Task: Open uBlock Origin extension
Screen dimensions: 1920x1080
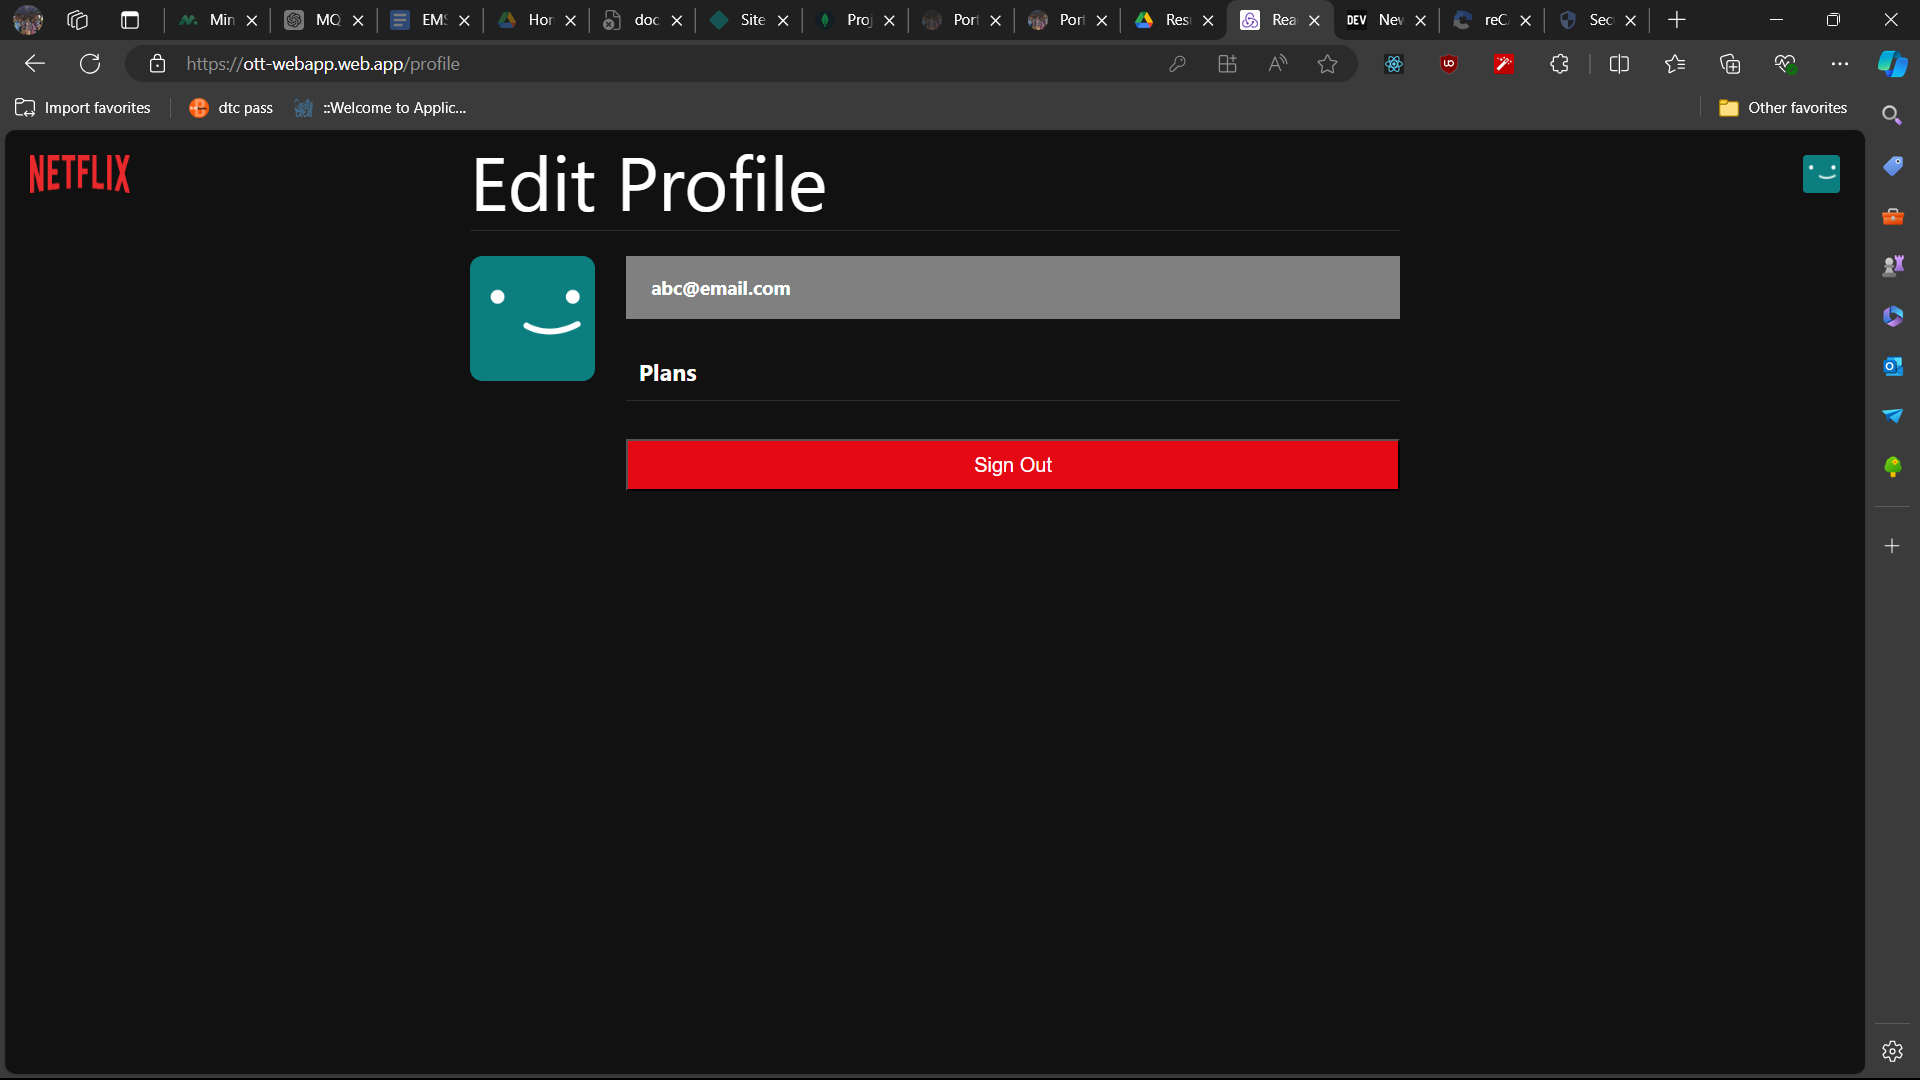Action: click(1449, 64)
